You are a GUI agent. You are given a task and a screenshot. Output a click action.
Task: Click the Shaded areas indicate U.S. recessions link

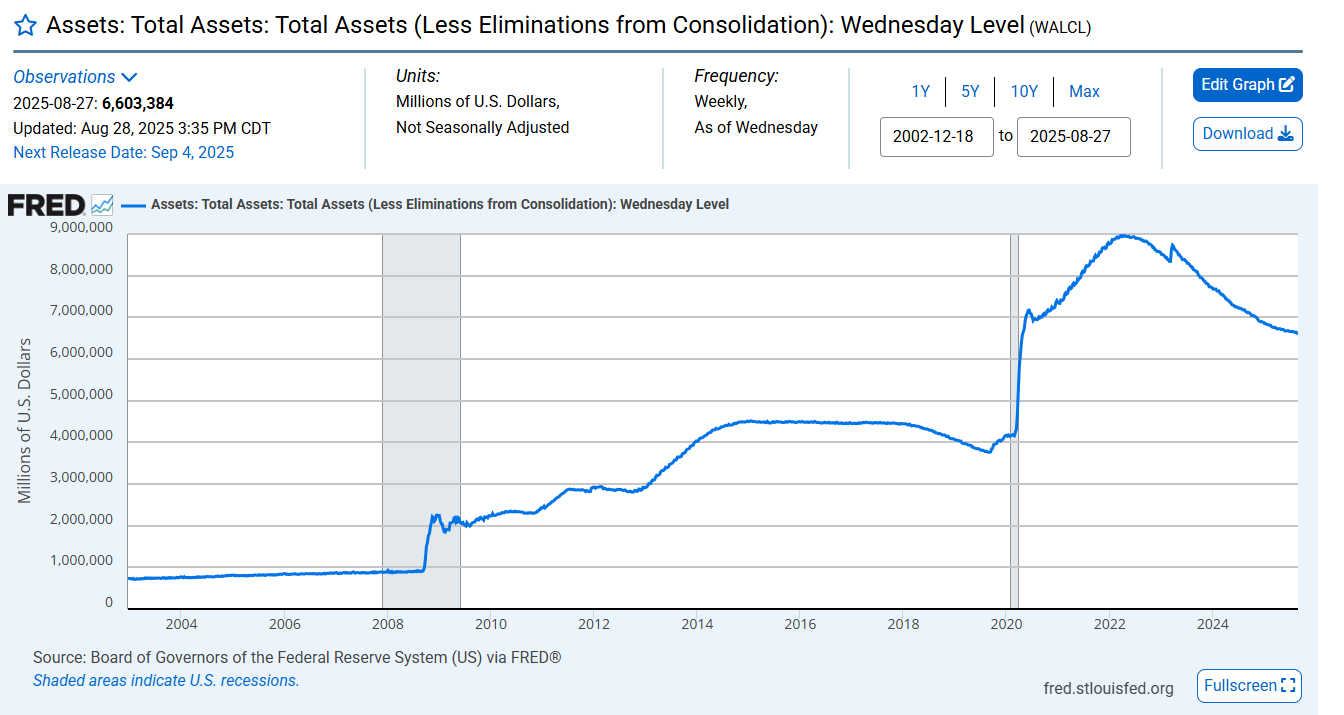pos(166,680)
